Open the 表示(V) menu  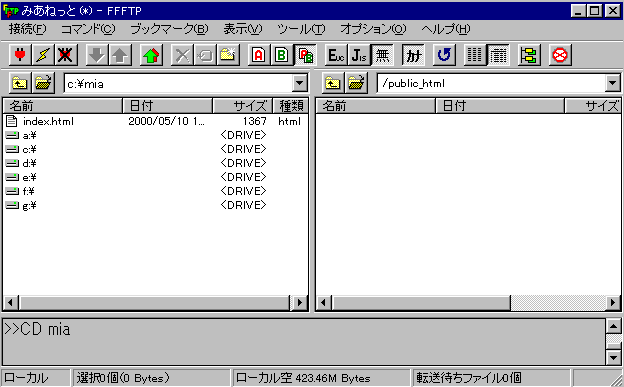(243, 29)
